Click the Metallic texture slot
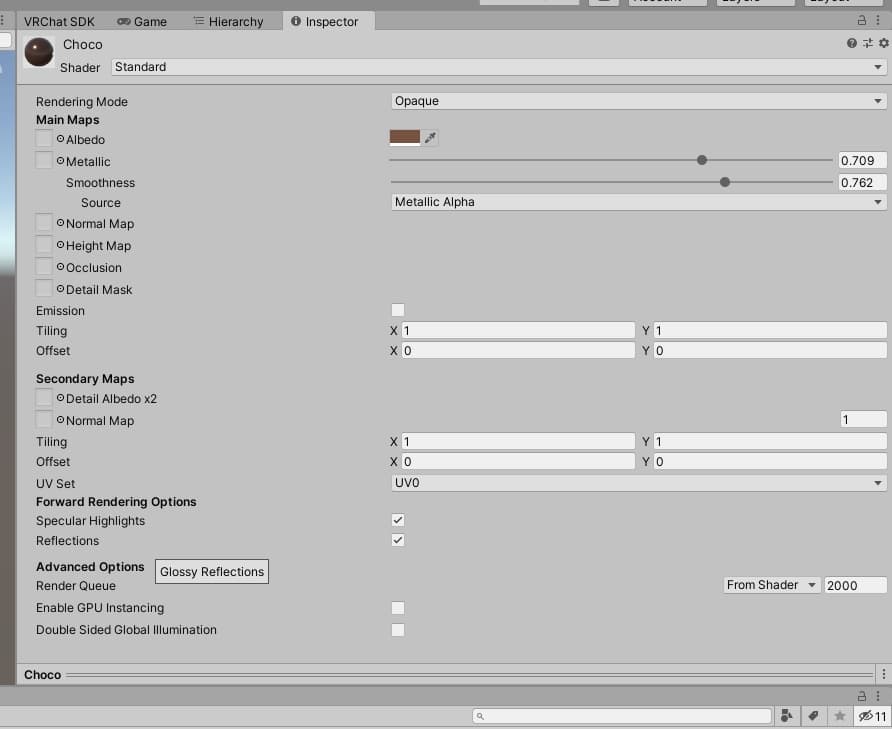The height and width of the screenshot is (729, 892). [44, 160]
